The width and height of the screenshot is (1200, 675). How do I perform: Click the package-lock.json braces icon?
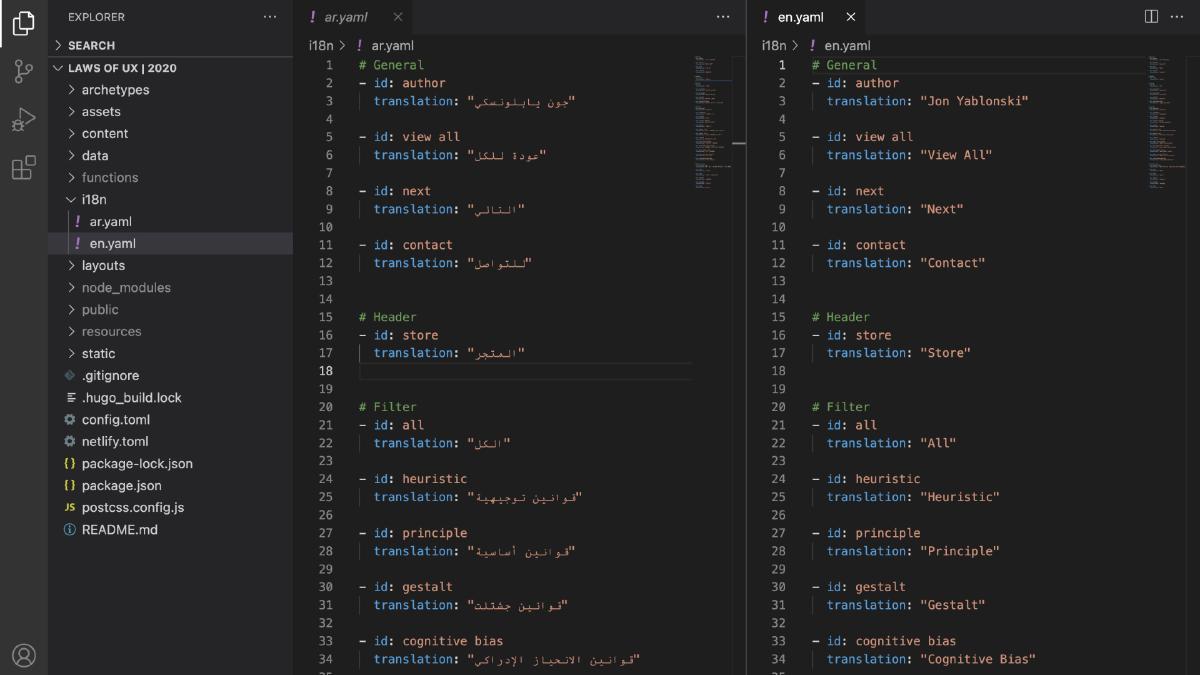pos(70,464)
